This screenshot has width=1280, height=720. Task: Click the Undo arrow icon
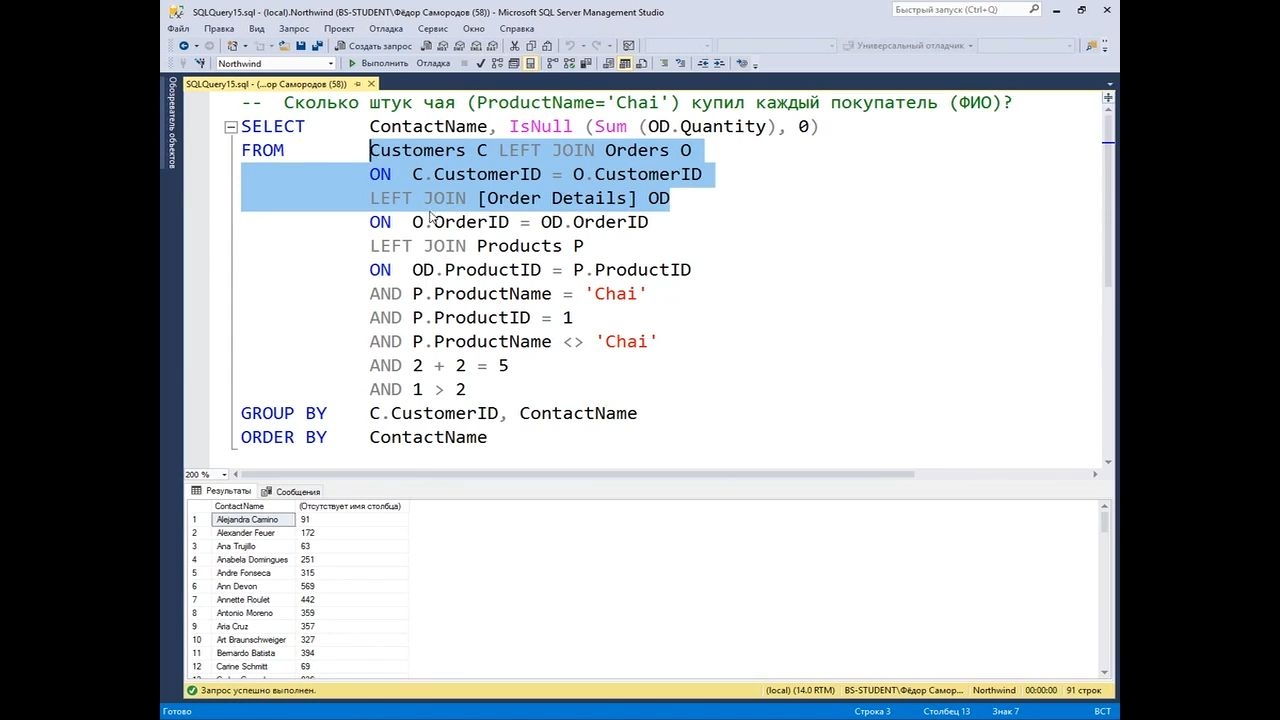pyautogui.click(x=570, y=46)
